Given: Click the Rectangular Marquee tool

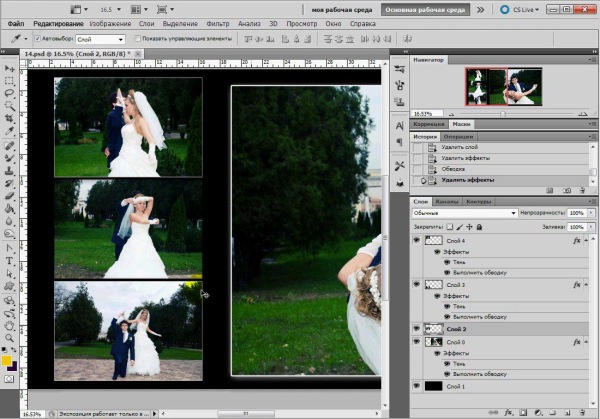Looking at the screenshot, I should pos(9,80).
